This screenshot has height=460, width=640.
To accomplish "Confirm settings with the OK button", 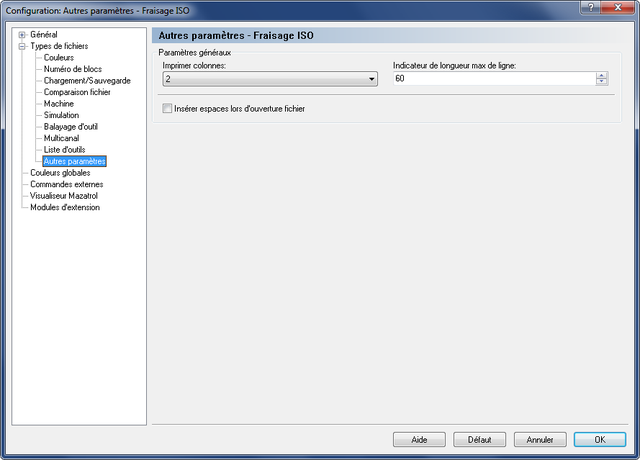I will click(x=600, y=440).
